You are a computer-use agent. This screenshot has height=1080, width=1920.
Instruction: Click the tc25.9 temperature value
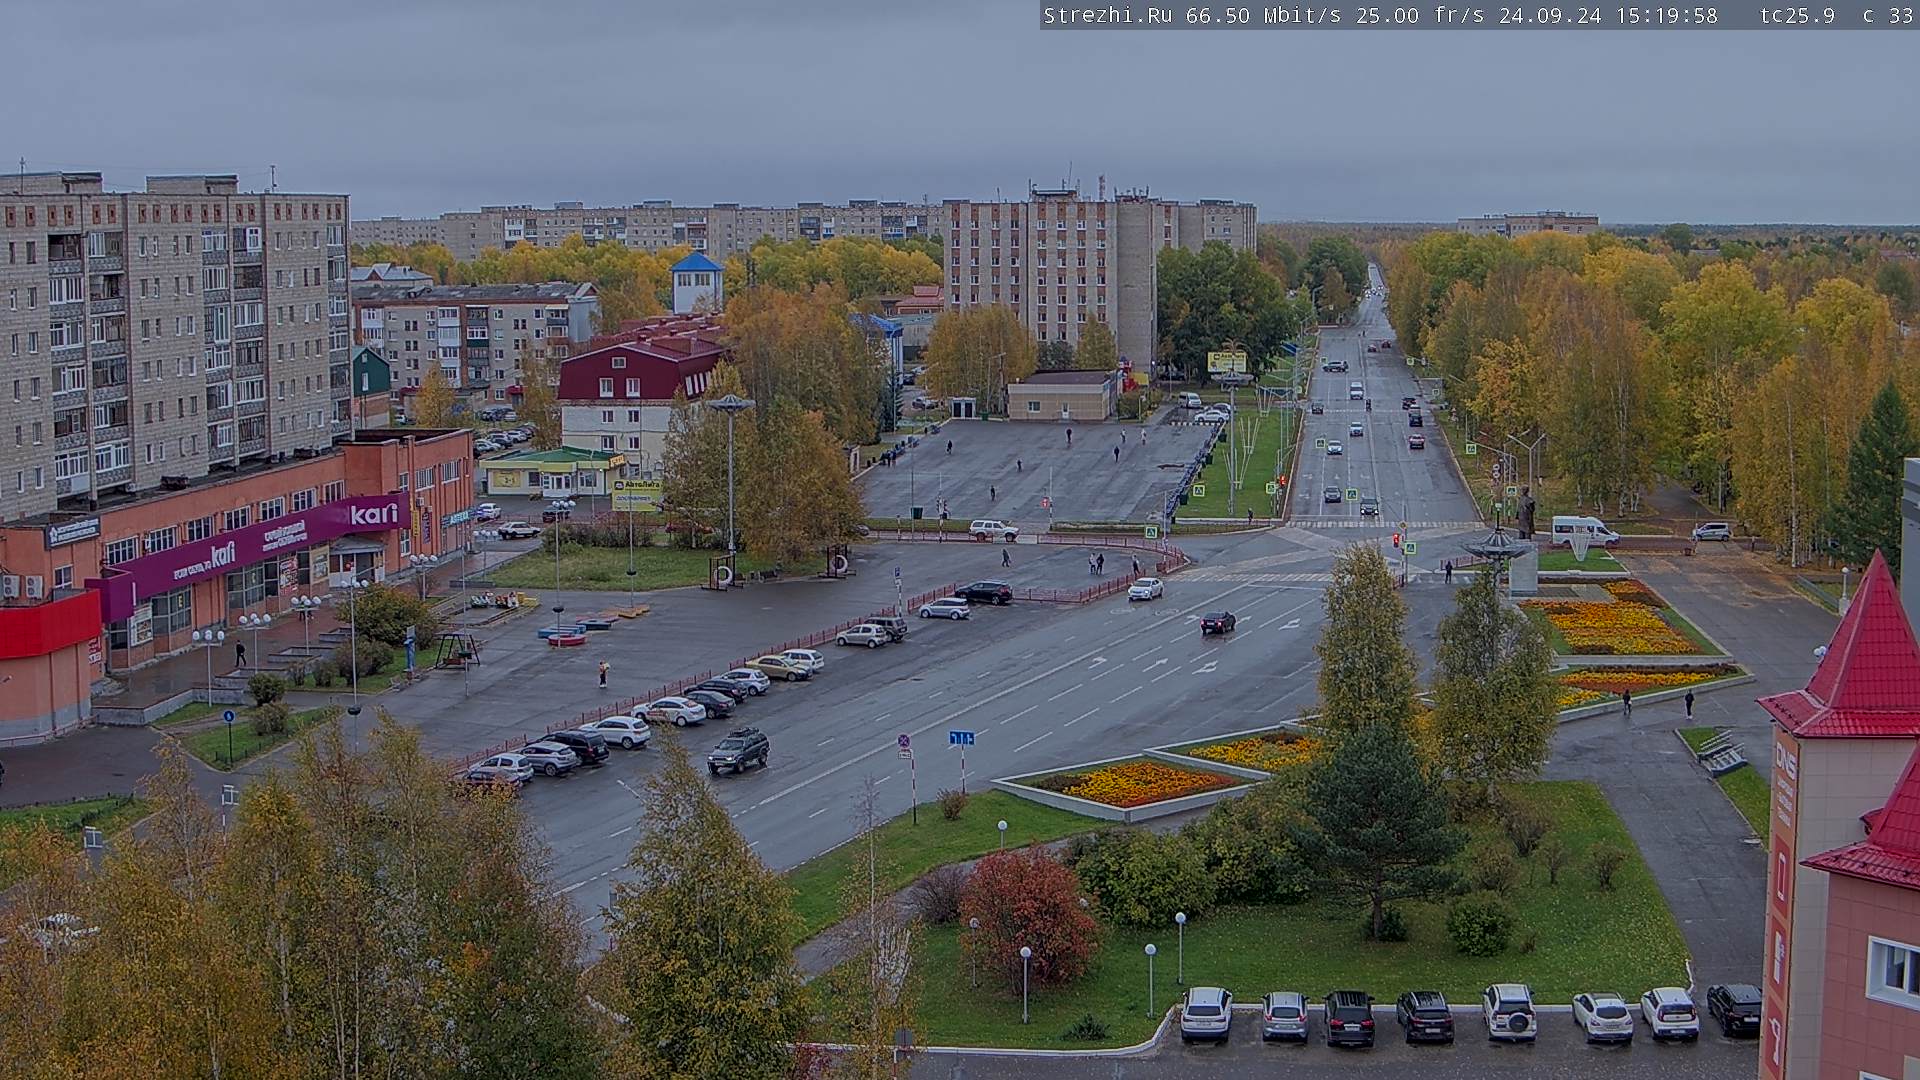coord(1797,15)
